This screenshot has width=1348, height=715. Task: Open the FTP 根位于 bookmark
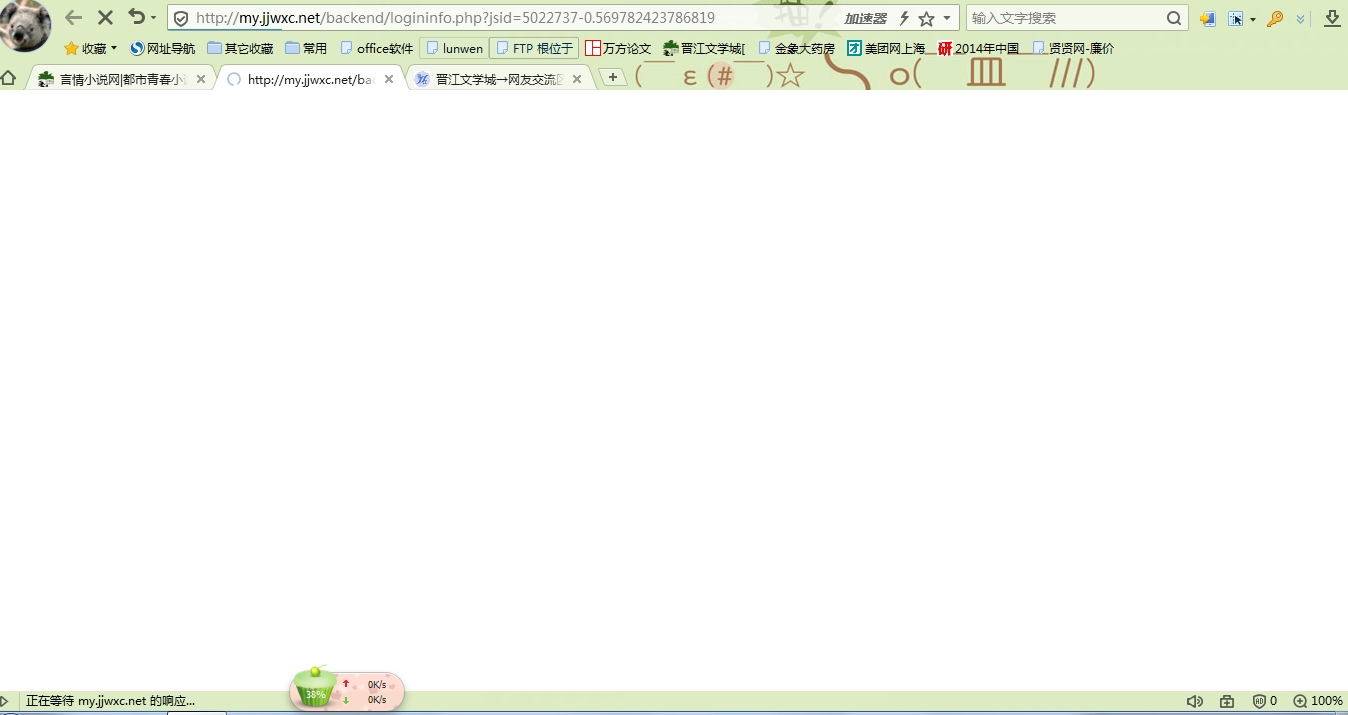click(534, 48)
